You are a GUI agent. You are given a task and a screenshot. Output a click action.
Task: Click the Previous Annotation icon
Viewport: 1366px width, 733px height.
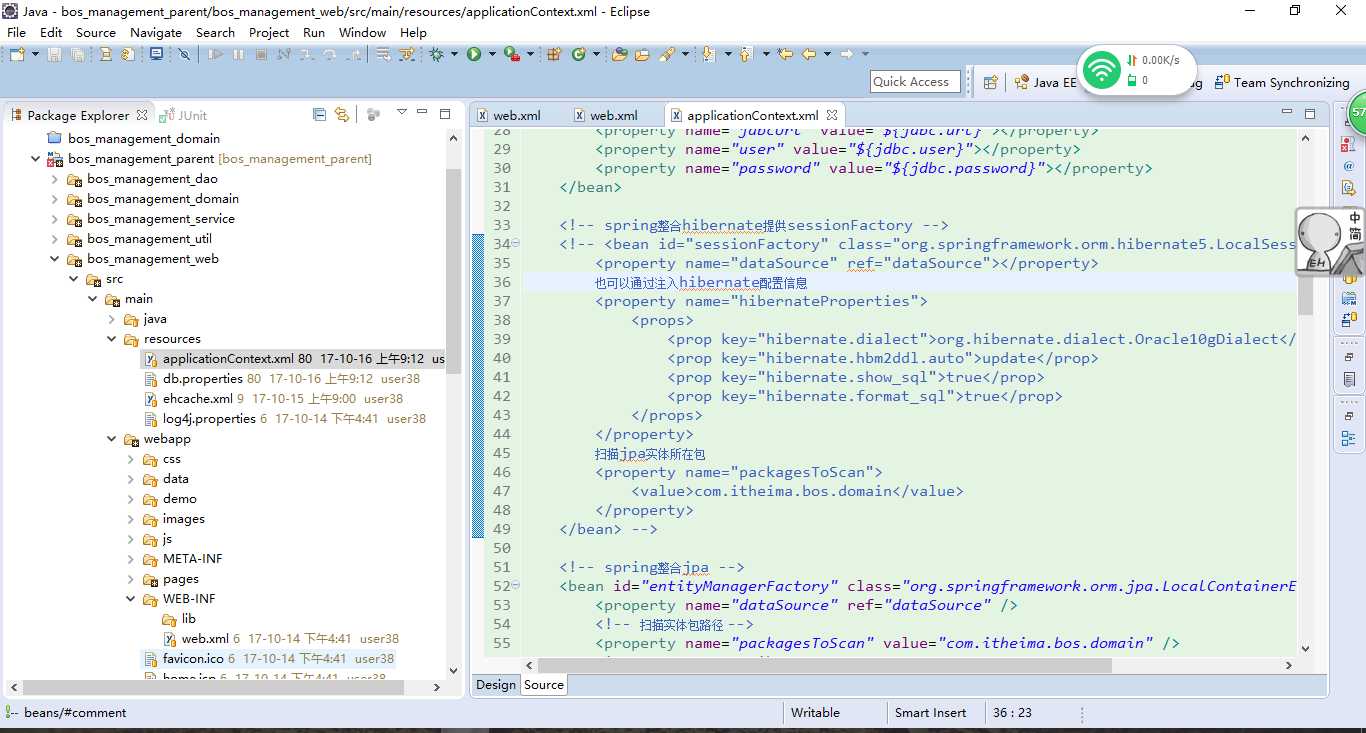(x=745, y=54)
